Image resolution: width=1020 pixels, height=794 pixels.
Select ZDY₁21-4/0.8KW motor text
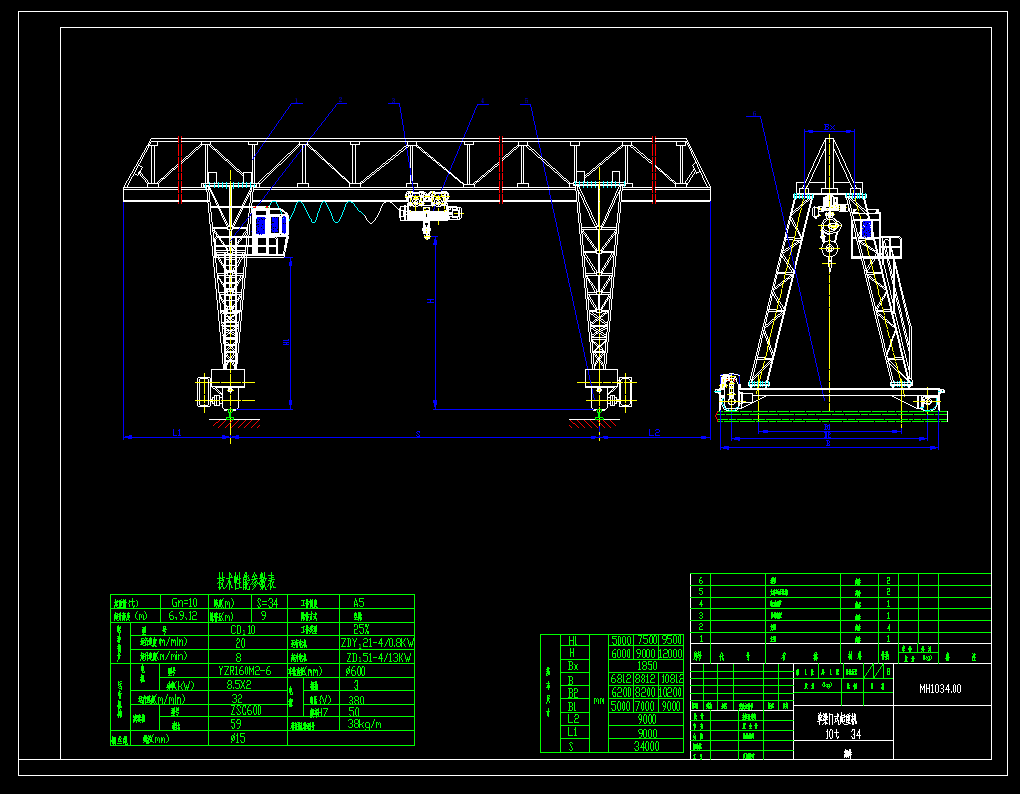click(x=377, y=643)
